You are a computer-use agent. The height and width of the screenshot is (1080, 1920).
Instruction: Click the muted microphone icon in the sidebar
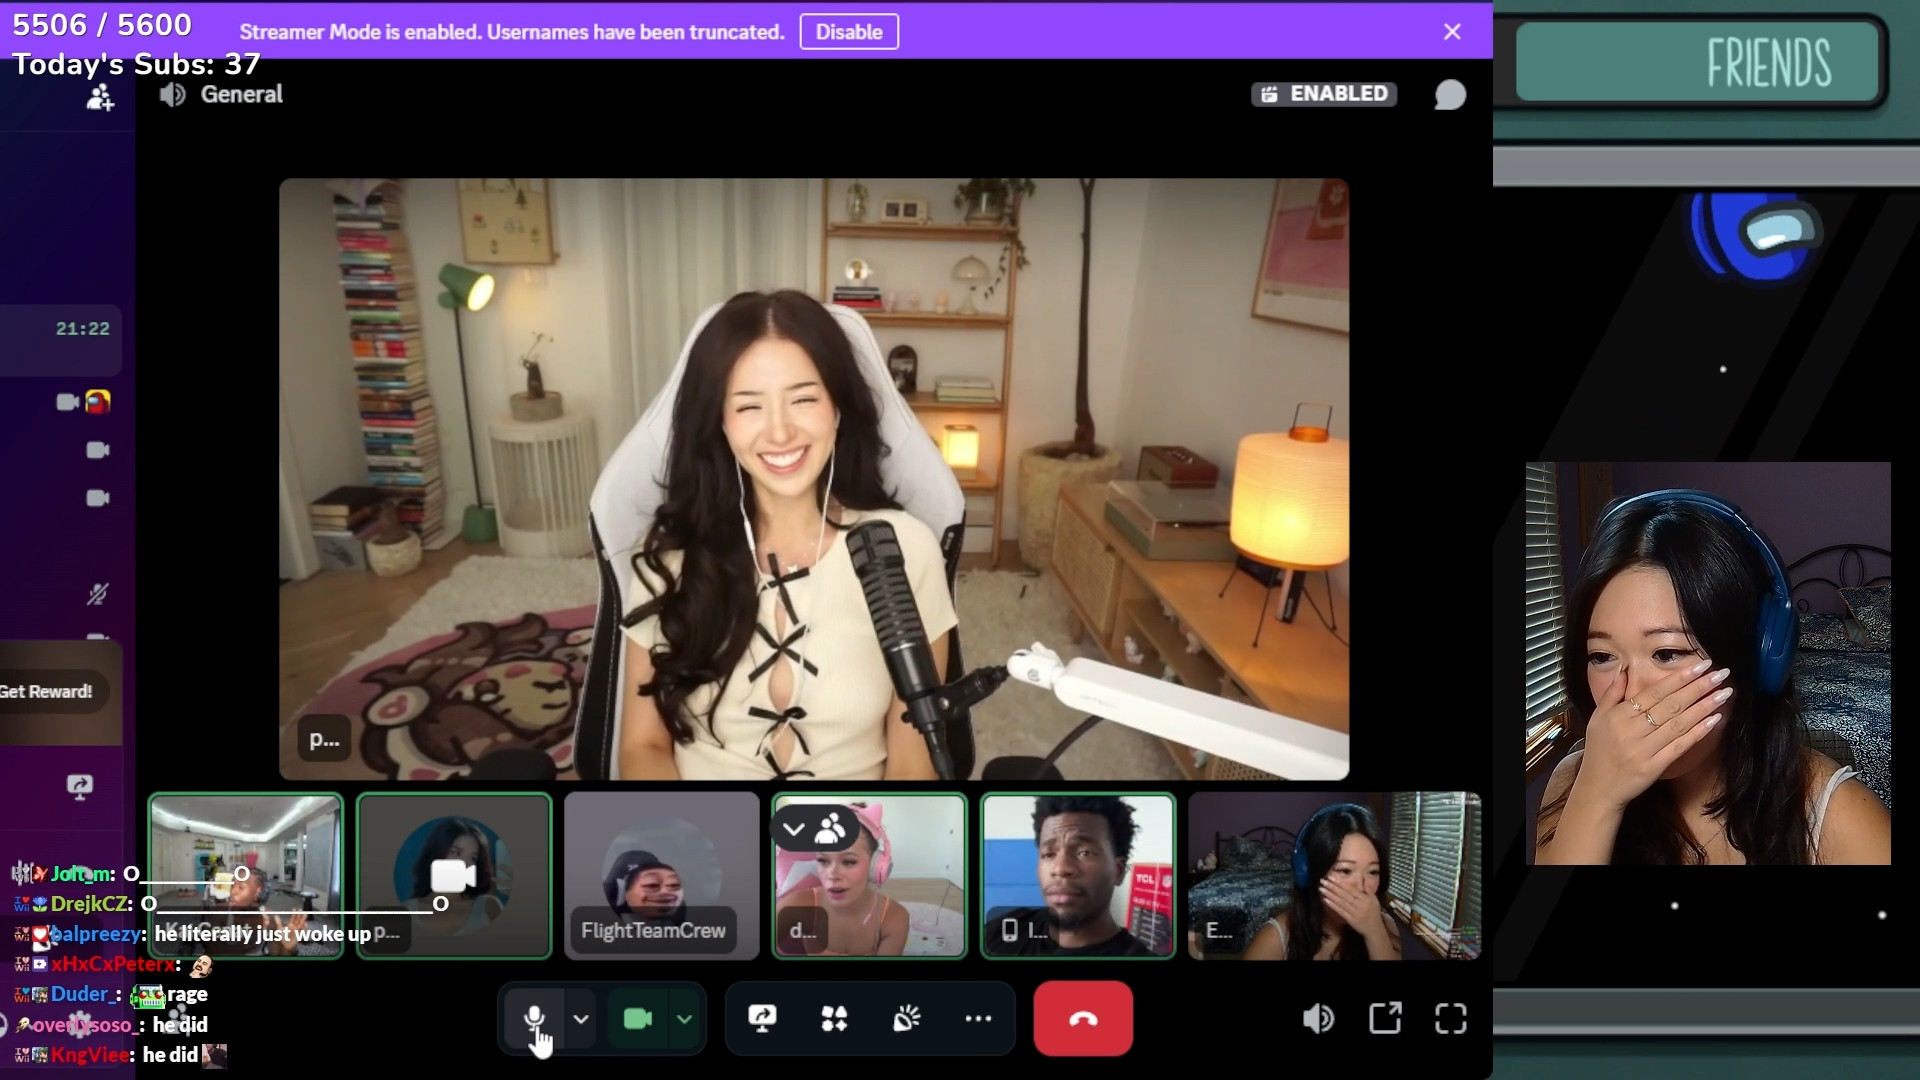pyautogui.click(x=97, y=594)
